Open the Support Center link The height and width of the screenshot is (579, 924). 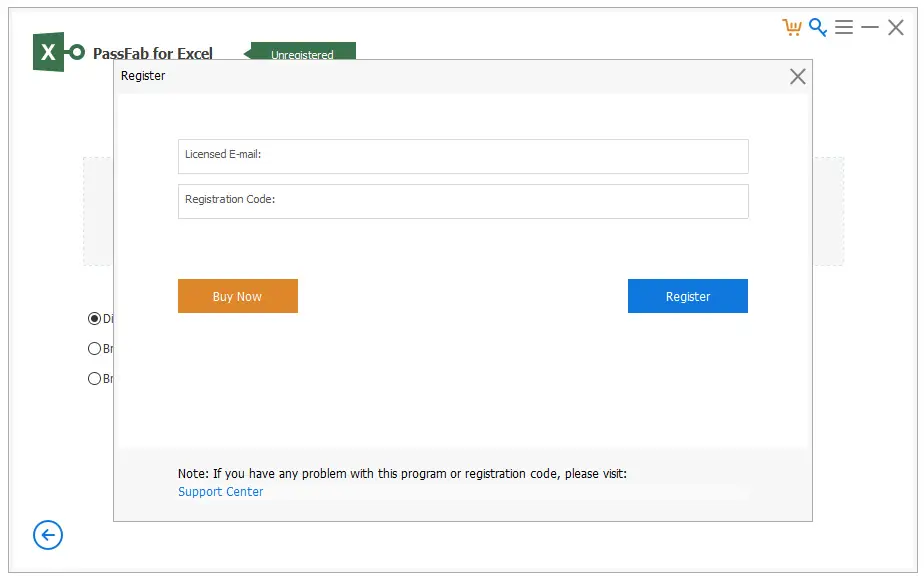tap(220, 491)
